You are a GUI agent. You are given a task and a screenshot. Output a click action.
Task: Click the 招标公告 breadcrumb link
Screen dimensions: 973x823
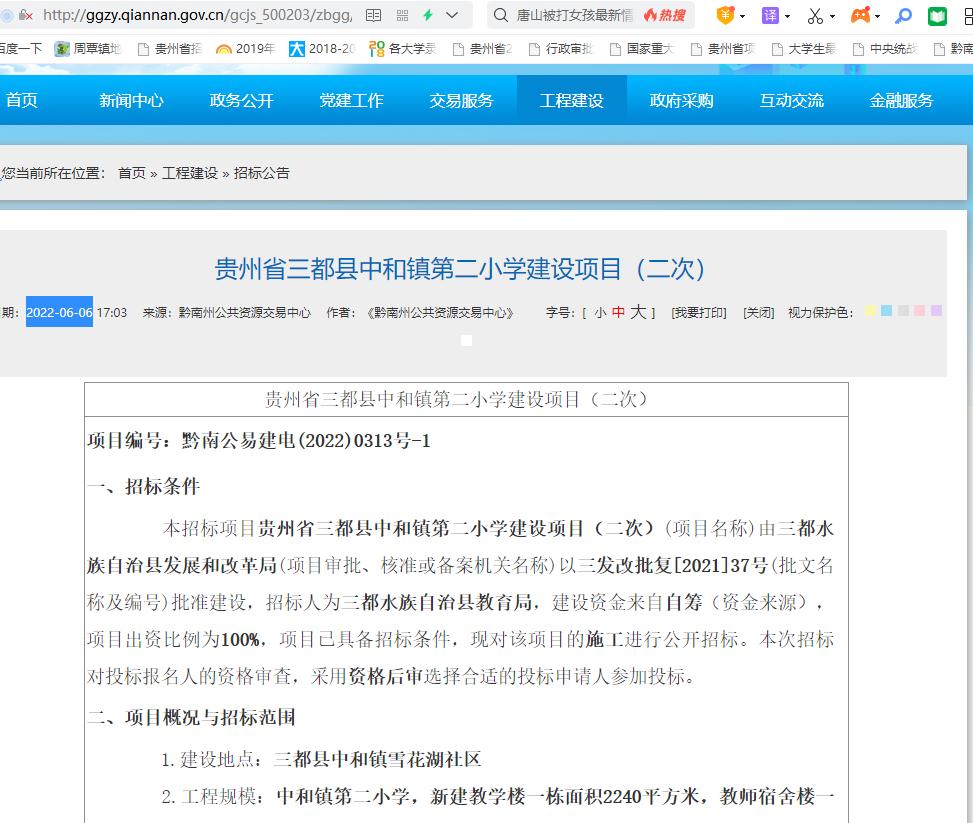[262, 173]
